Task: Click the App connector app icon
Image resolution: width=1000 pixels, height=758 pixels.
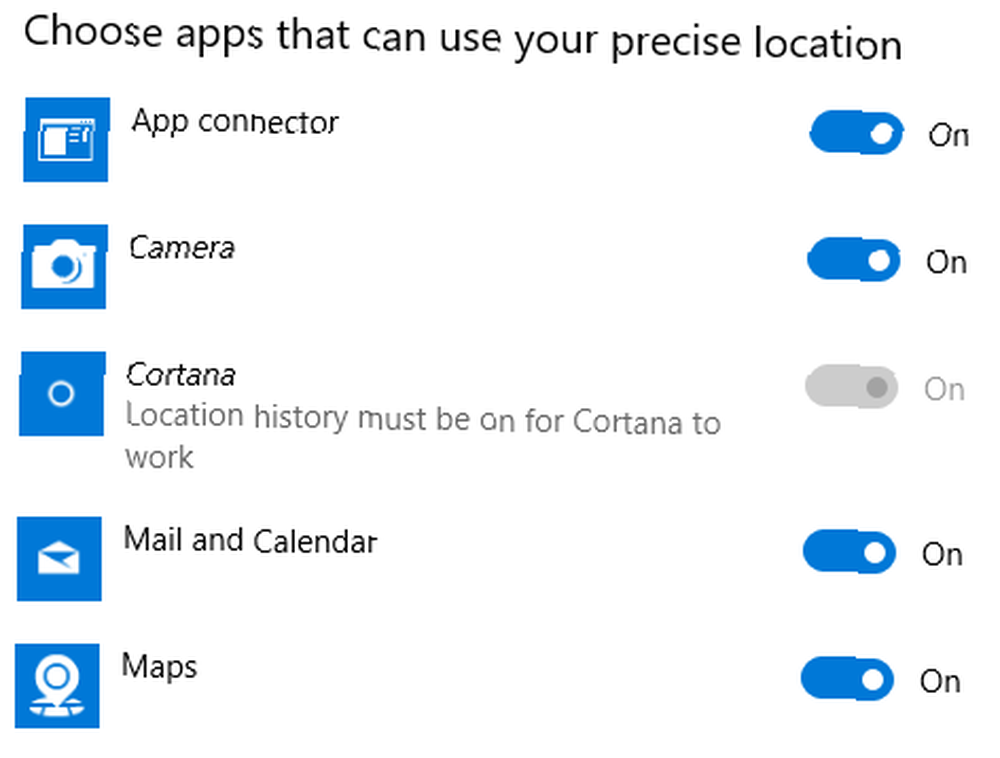Action: (x=66, y=140)
